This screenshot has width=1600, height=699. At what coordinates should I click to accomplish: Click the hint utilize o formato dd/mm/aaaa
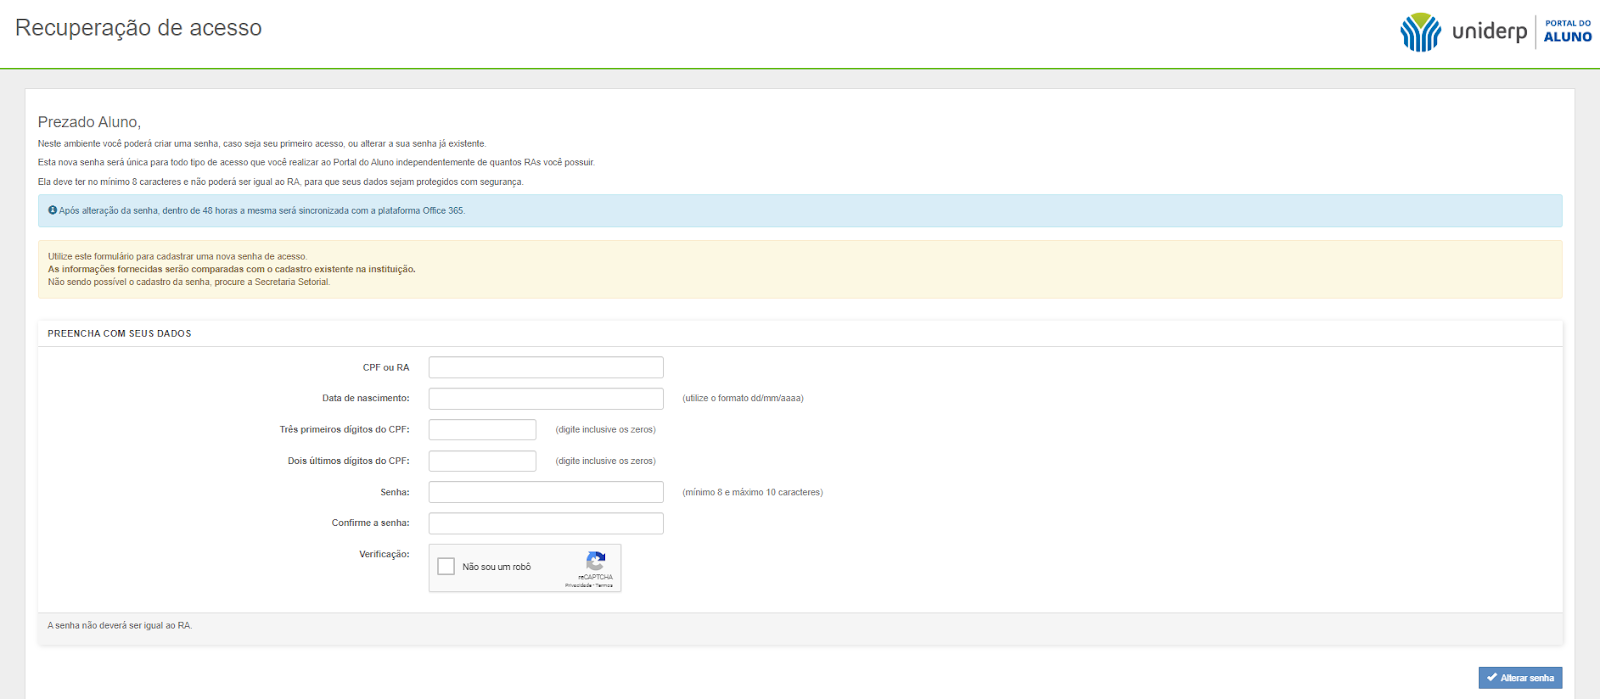coord(743,398)
